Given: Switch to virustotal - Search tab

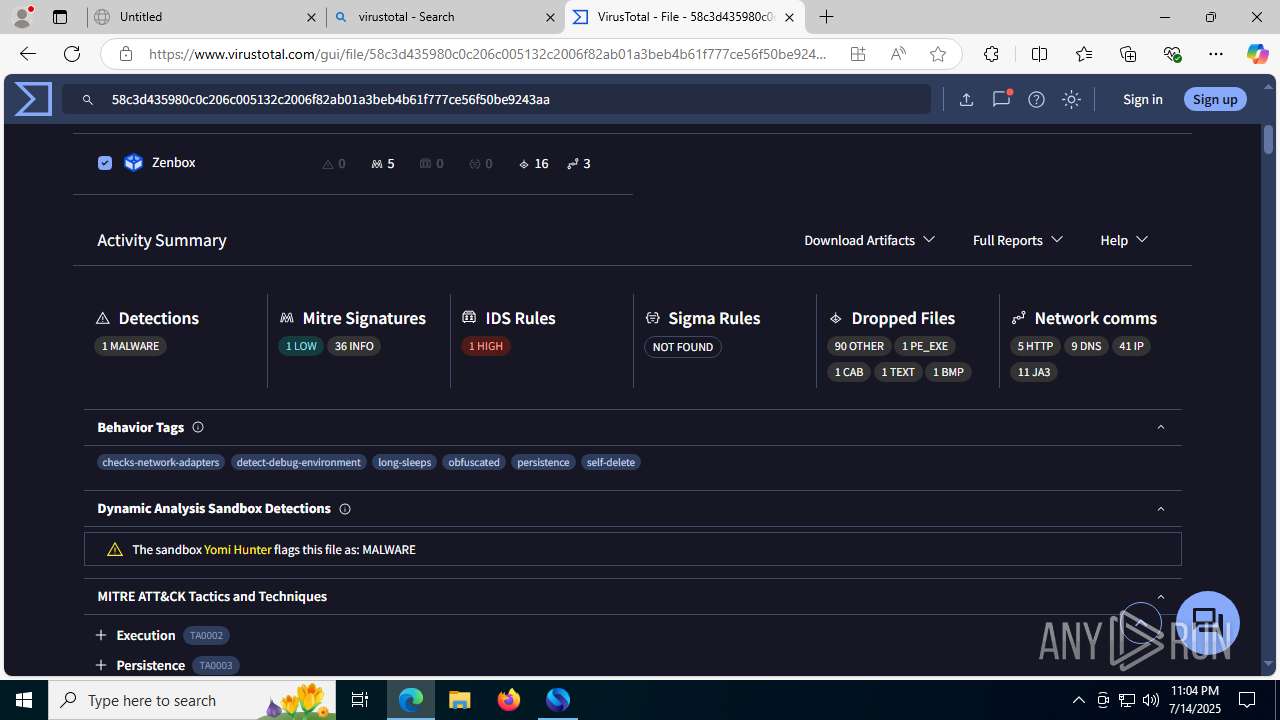Looking at the screenshot, I should (445, 17).
